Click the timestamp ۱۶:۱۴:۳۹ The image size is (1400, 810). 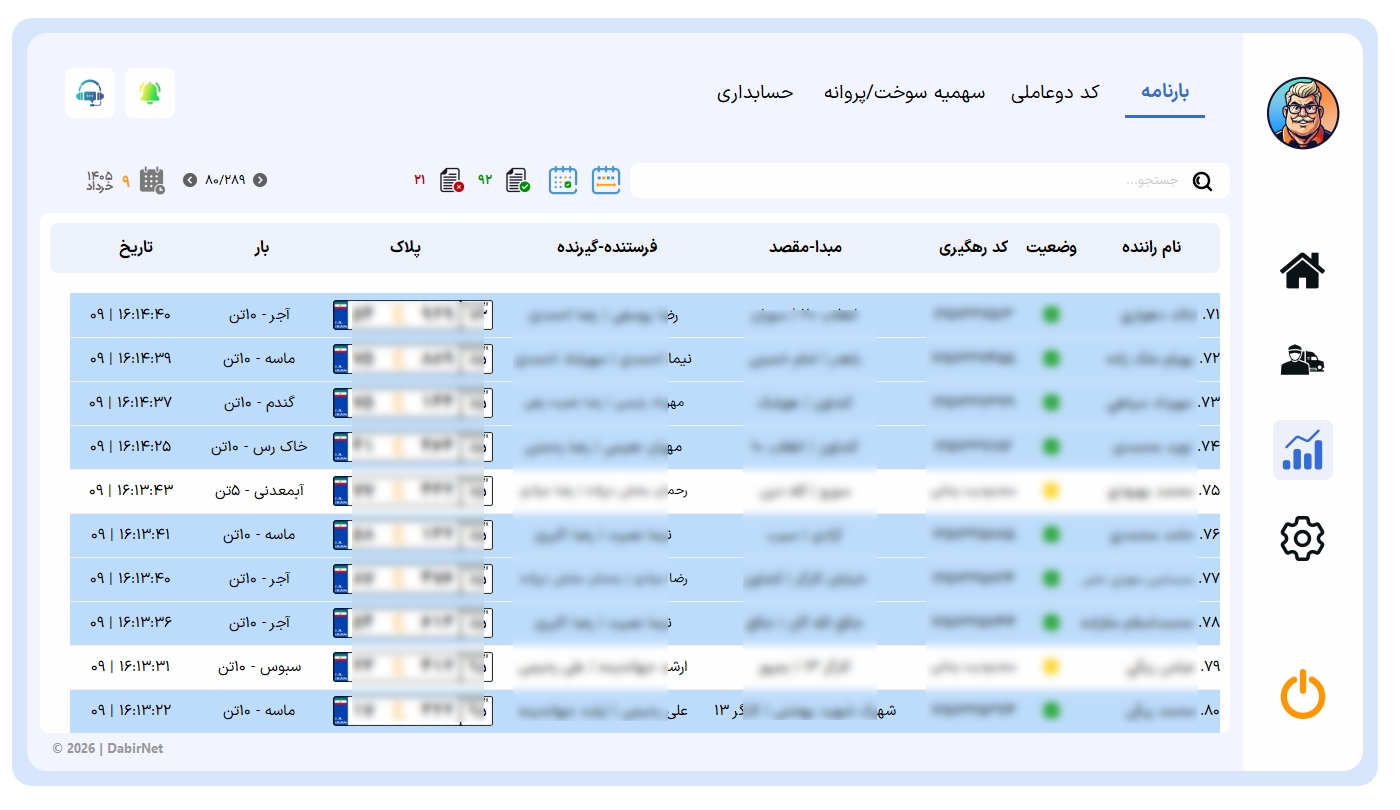pyautogui.click(x=144, y=359)
